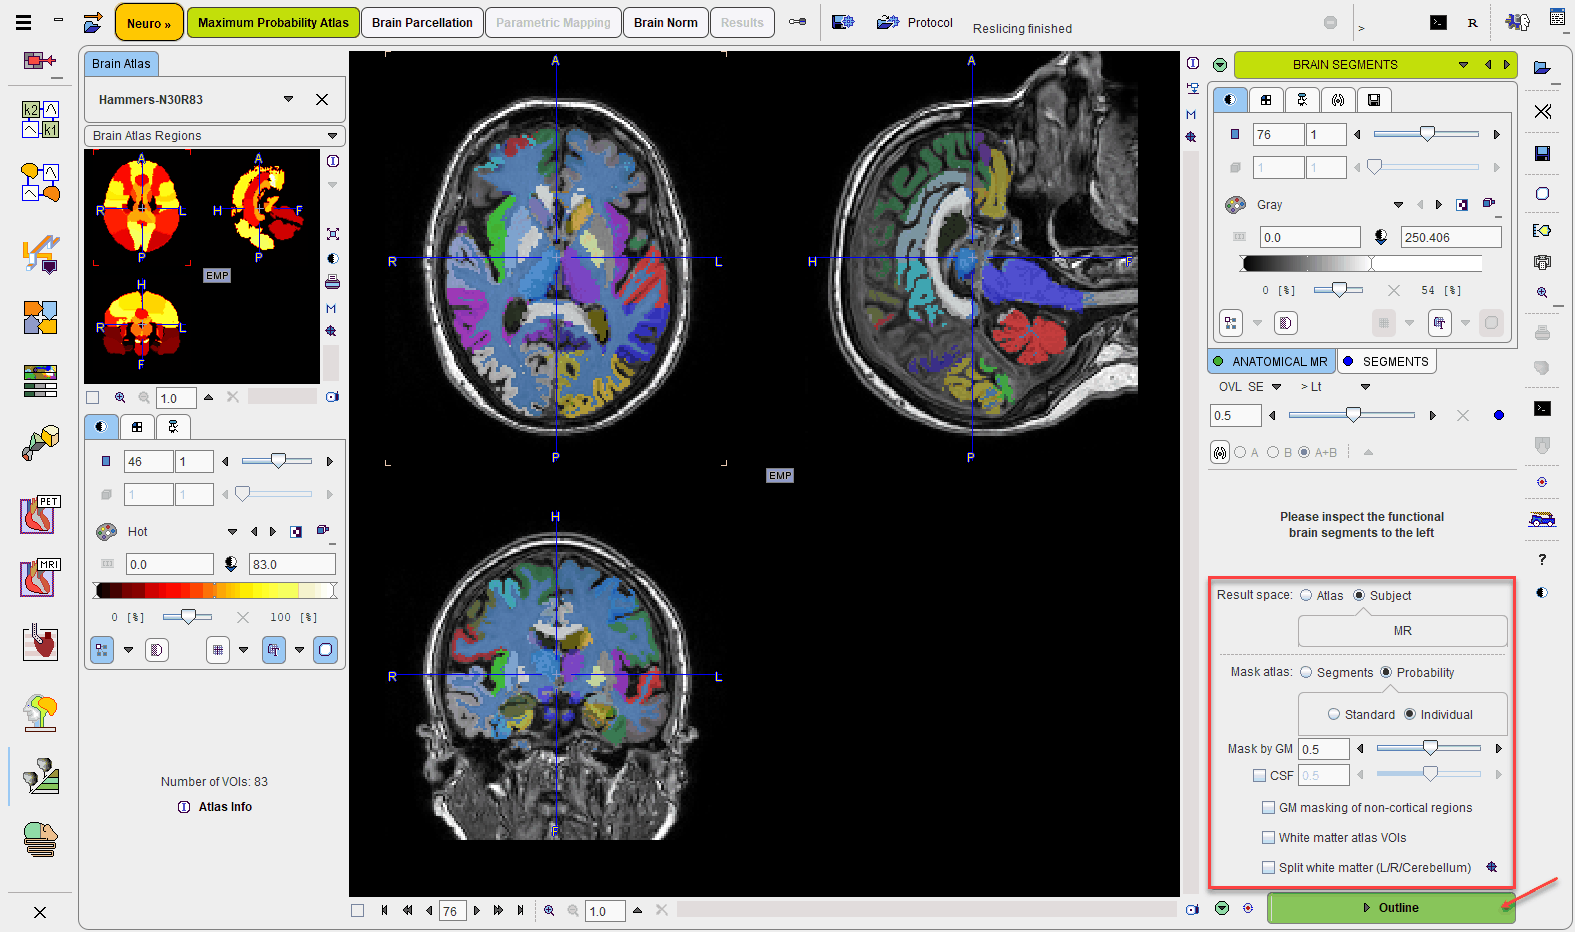Go to next slice in bottom navigation

[x=477, y=910]
